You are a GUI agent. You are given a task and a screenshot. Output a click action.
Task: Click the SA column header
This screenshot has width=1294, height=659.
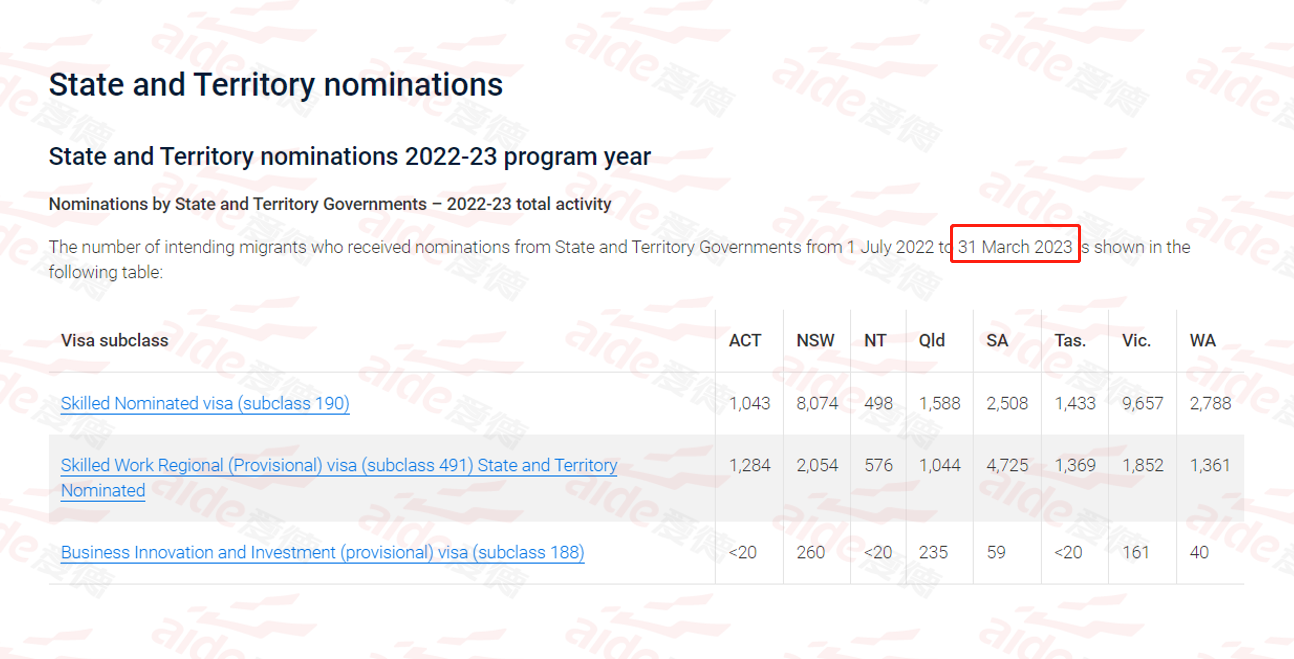[997, 340]
